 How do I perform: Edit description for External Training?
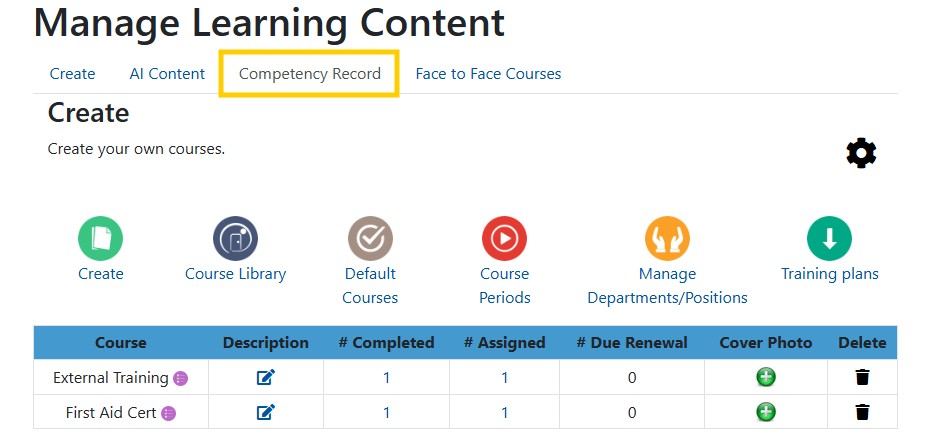point(266,377)
